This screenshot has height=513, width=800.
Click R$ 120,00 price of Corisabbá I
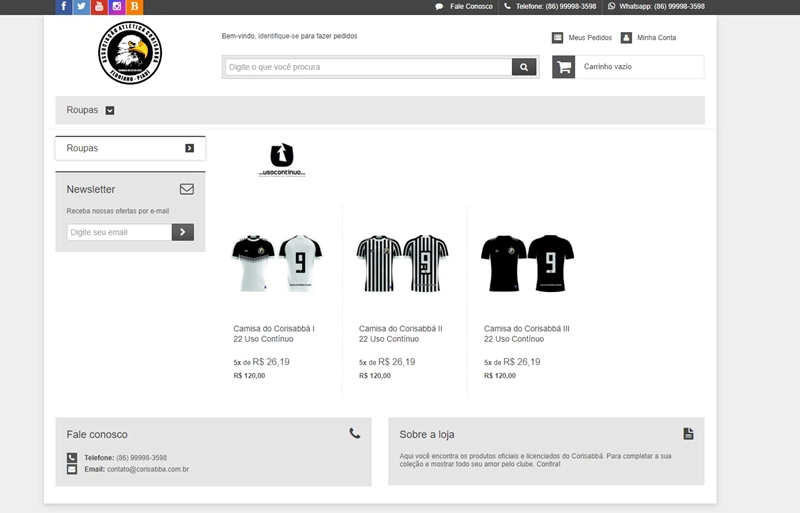(249, 376)
